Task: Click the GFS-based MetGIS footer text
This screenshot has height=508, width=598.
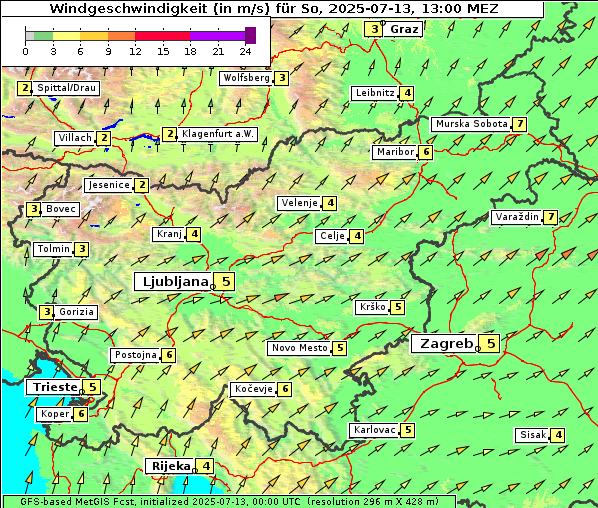Action: (x=230, y=502)
